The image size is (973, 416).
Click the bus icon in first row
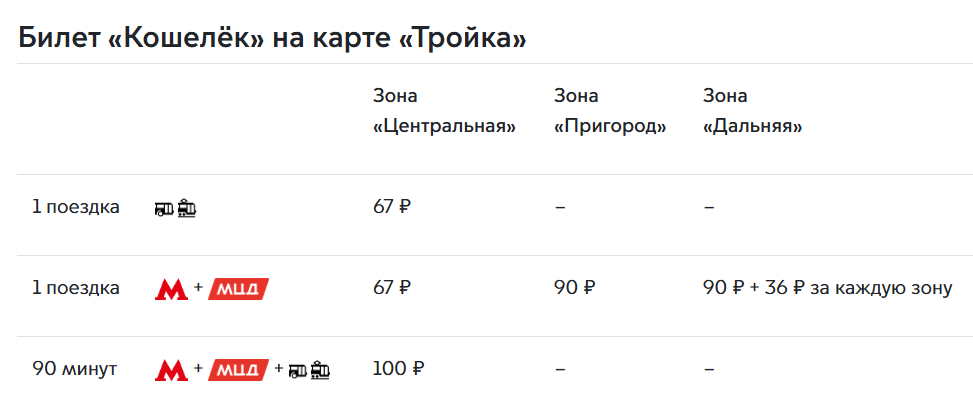click(164, 209)
